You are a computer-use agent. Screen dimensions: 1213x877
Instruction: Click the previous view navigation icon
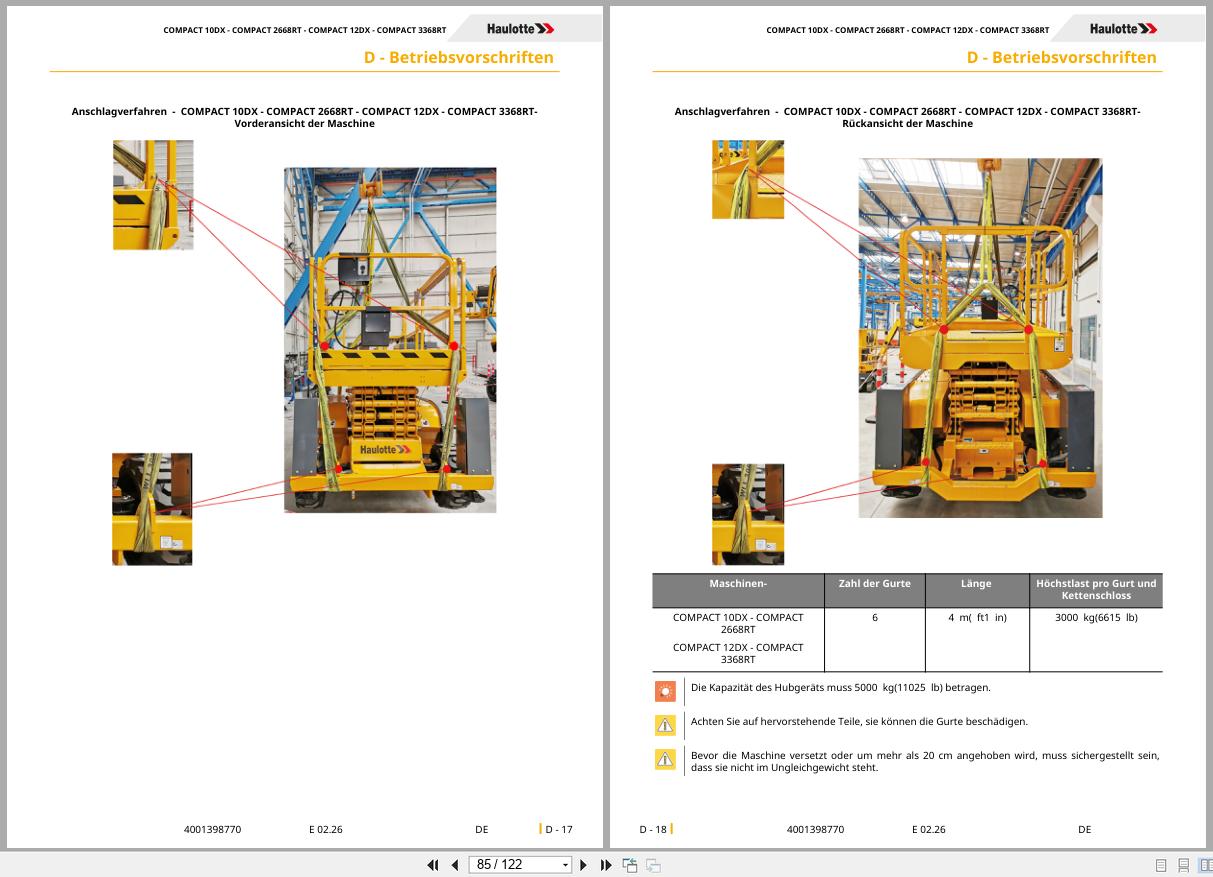tap(630, 865)
